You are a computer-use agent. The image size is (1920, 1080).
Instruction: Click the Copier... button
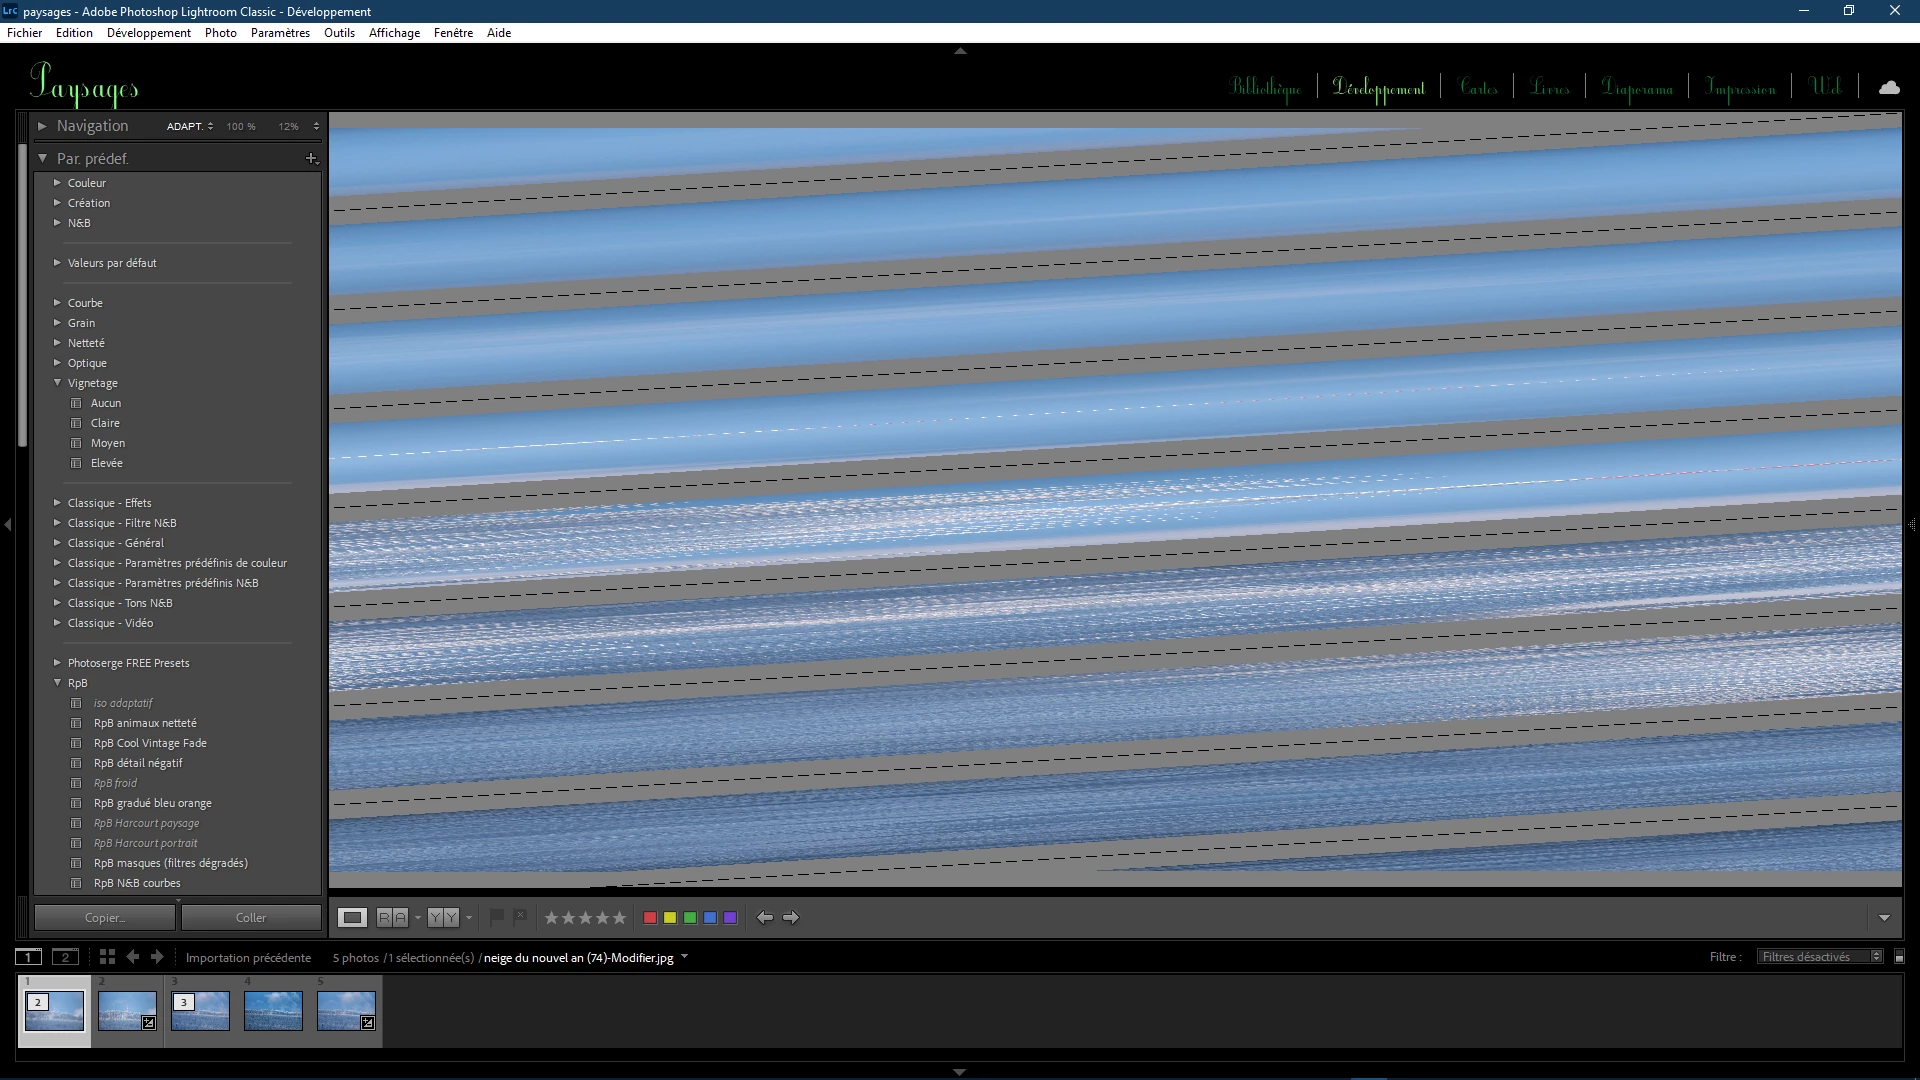(x=105, y=917)
